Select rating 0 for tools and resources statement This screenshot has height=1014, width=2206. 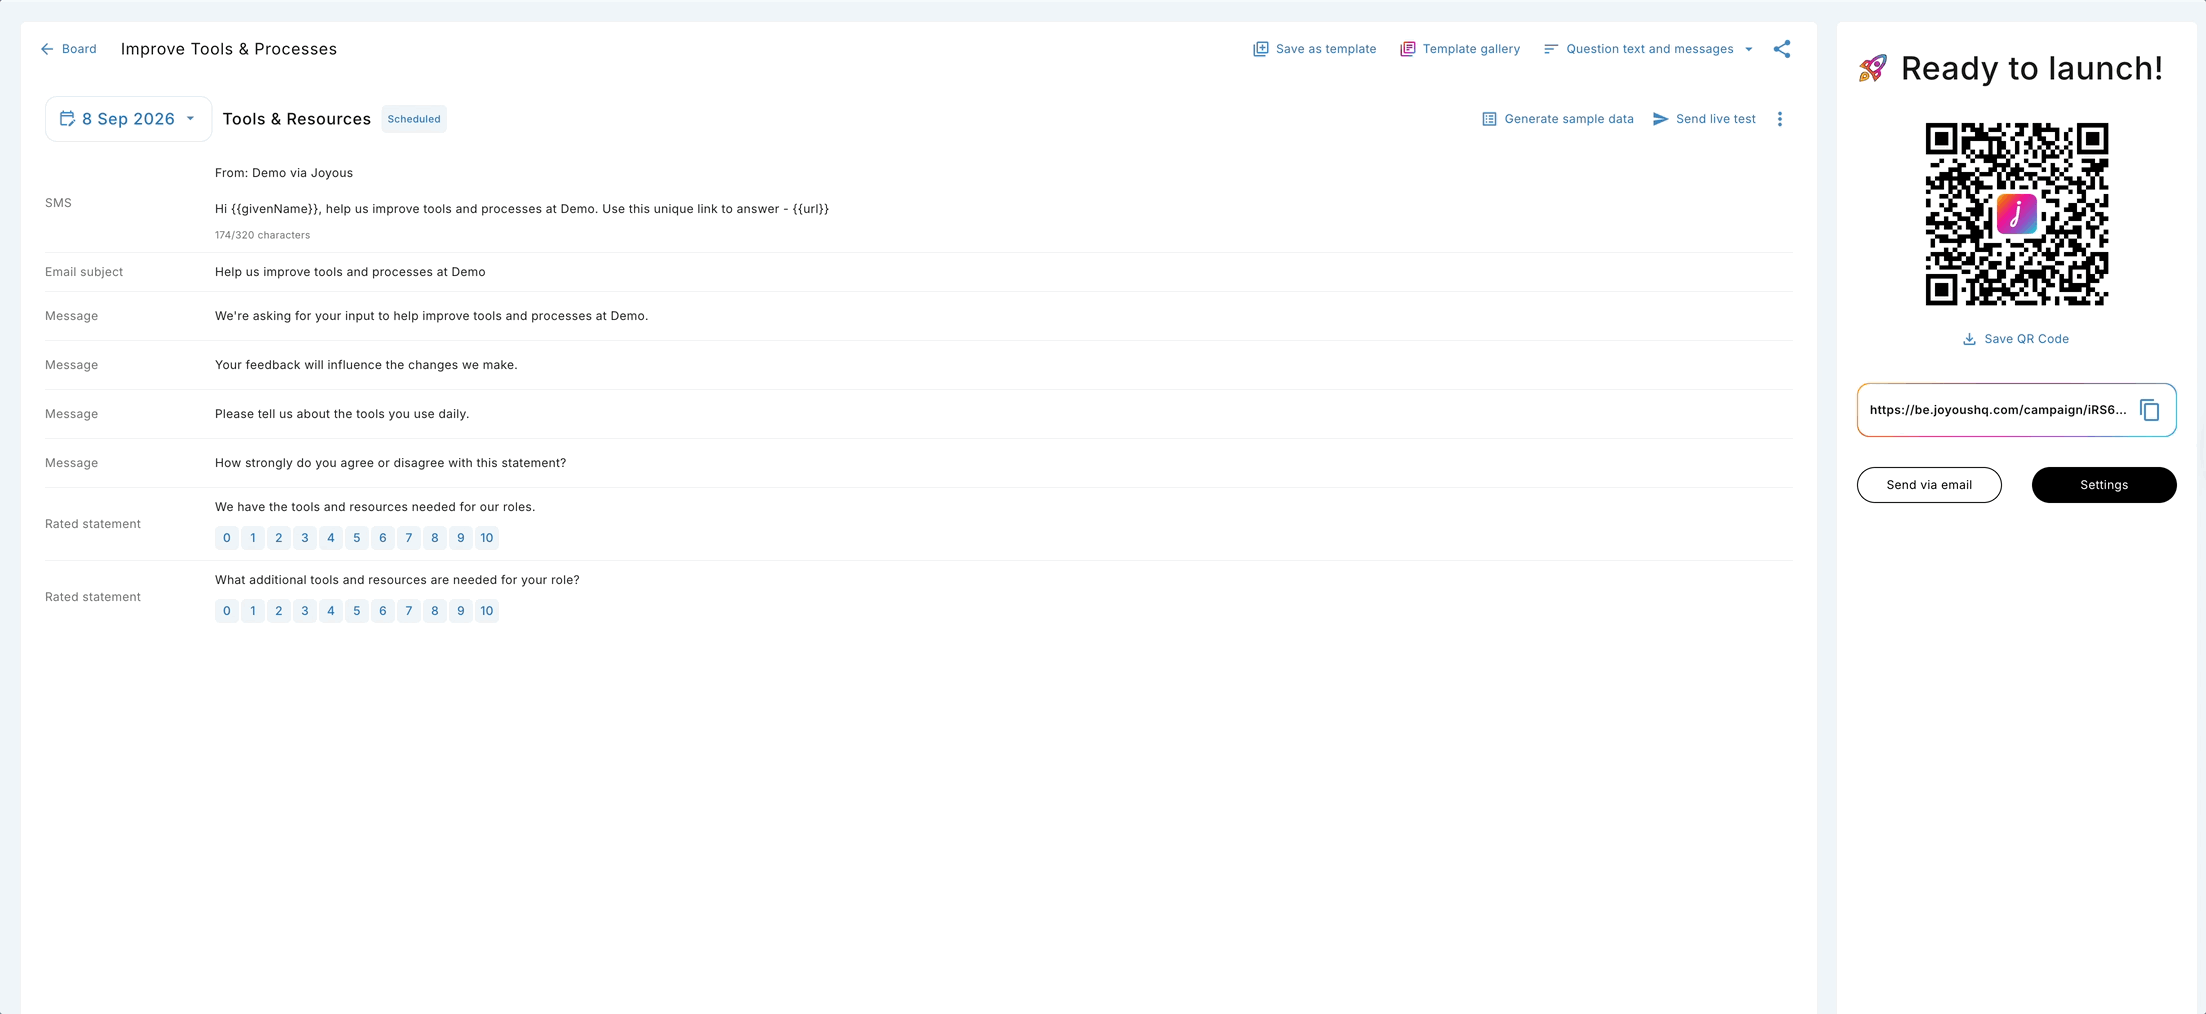pos(227,538)
